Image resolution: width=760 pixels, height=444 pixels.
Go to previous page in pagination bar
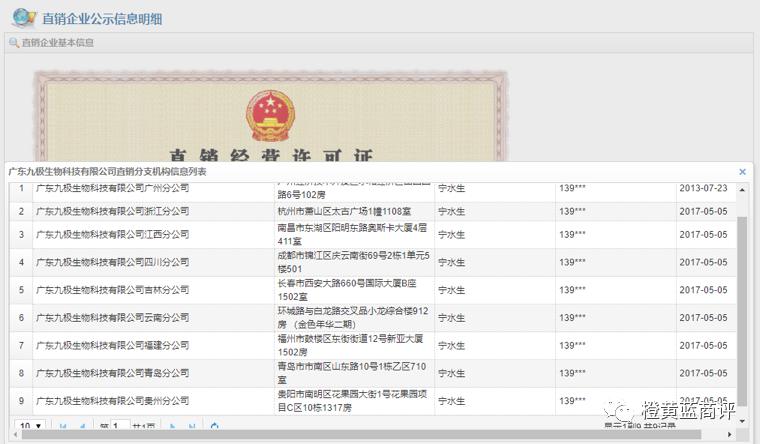click(x=83, y=428)
